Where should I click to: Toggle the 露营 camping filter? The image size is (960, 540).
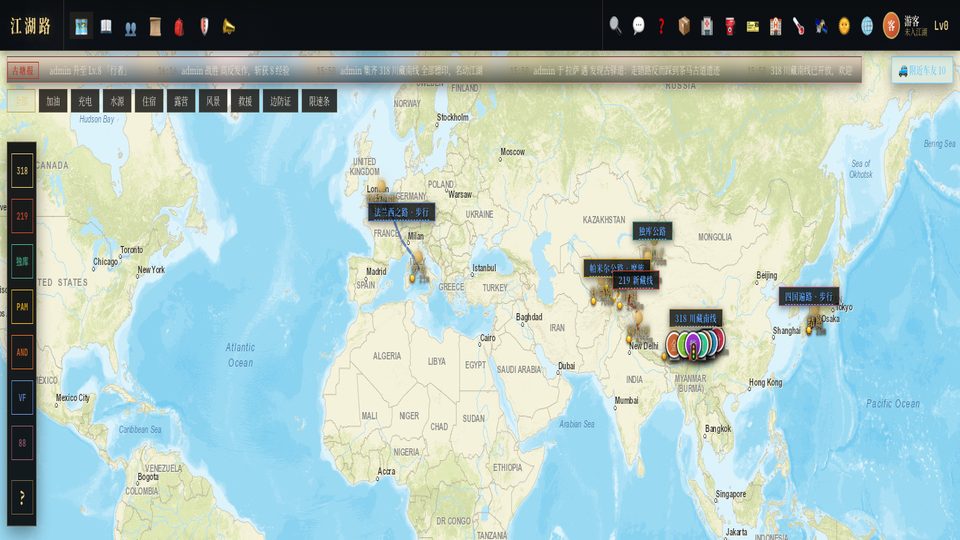pos(181,101)
